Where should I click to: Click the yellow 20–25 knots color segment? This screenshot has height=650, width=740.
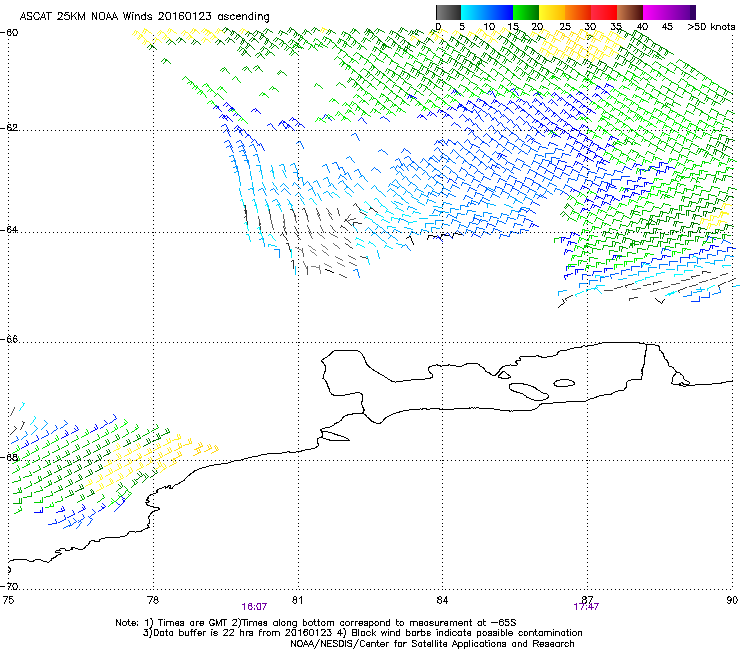pos(552,12)
